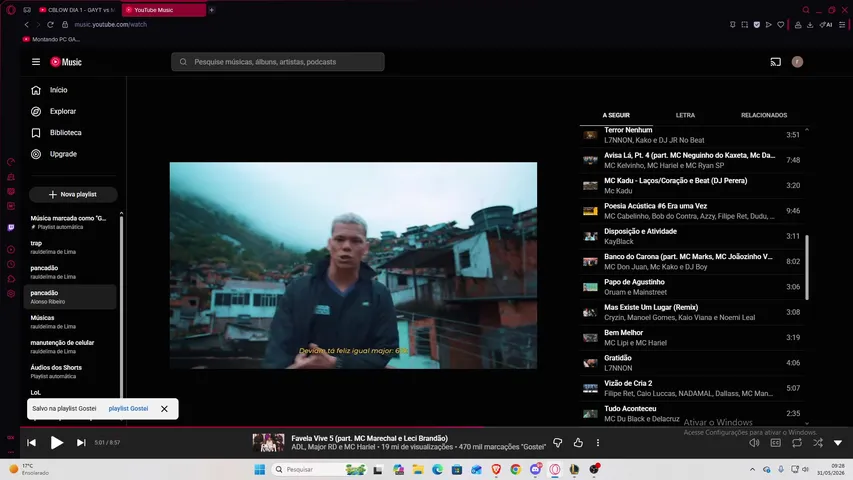853x480 pixels.
Task: Skip to previous track
Action: (x=32, y=442)
